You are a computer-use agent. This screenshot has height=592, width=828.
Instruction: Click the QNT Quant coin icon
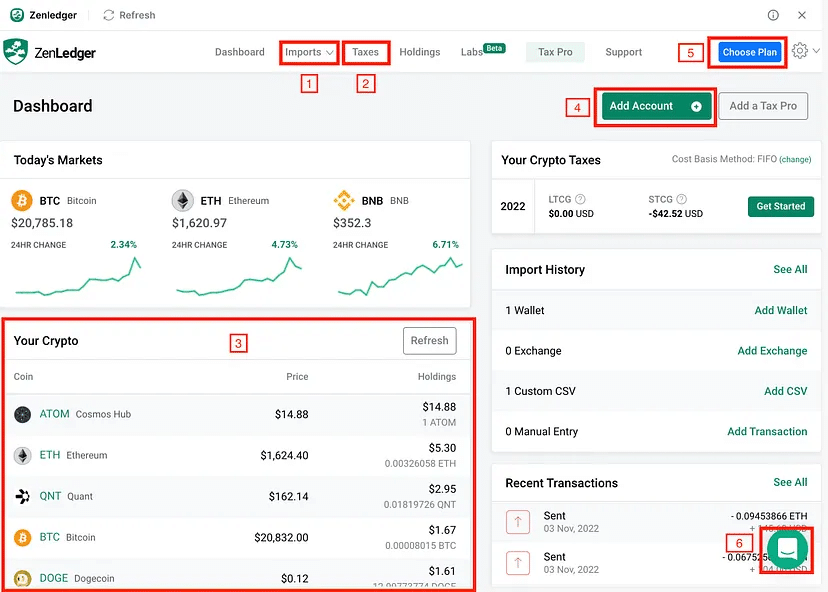[22, 496]
